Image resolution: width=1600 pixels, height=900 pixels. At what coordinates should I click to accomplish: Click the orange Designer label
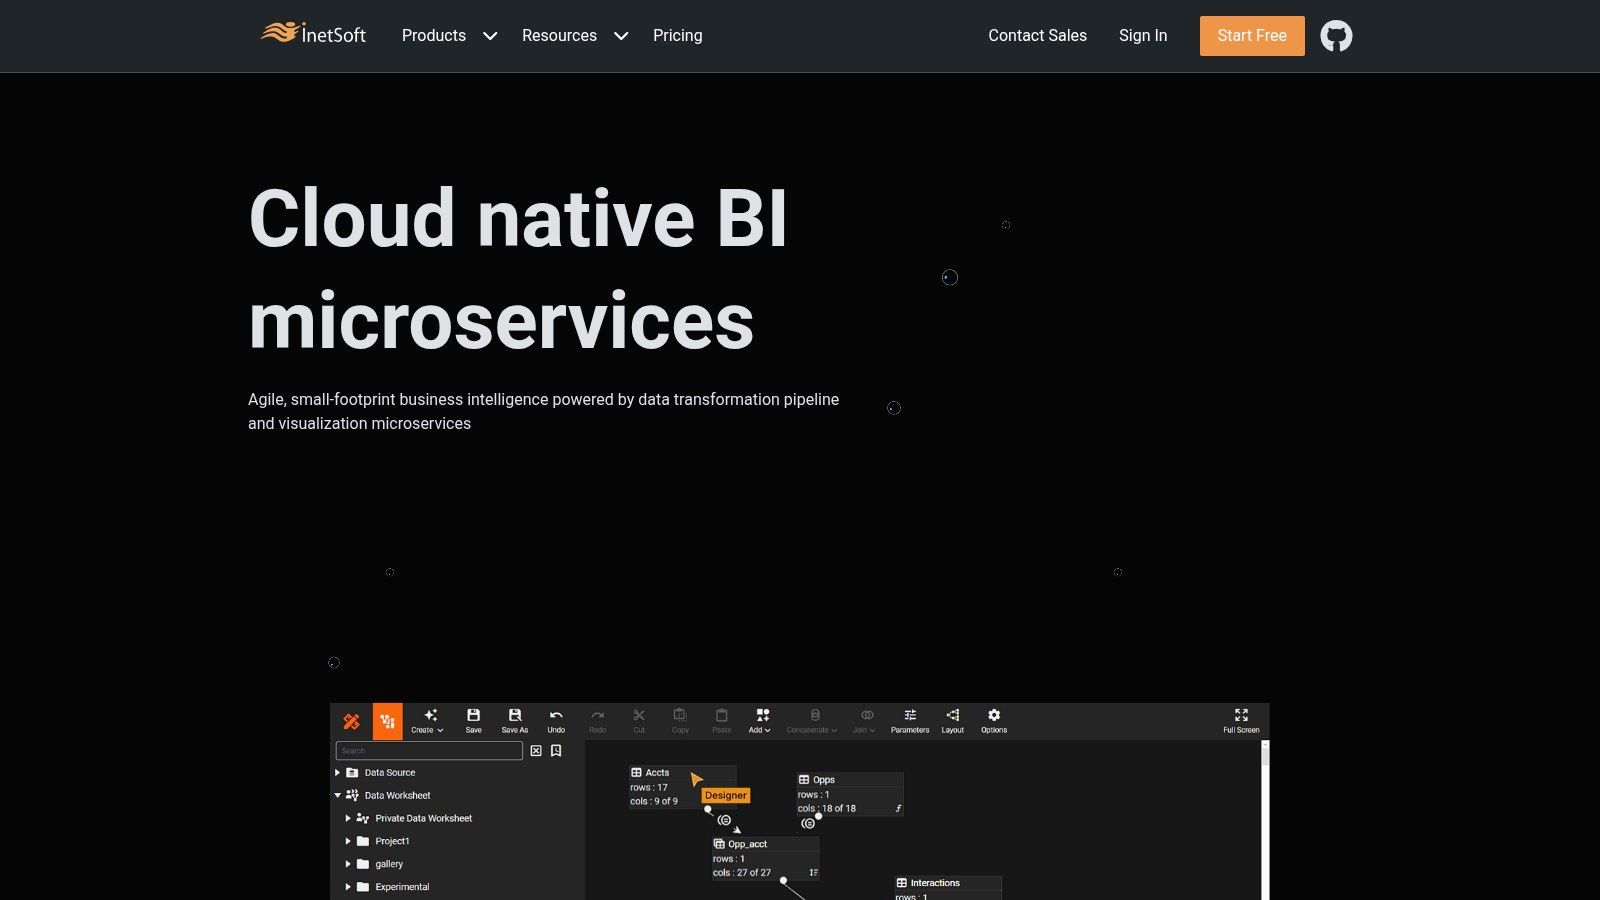(x=726, y=796)
